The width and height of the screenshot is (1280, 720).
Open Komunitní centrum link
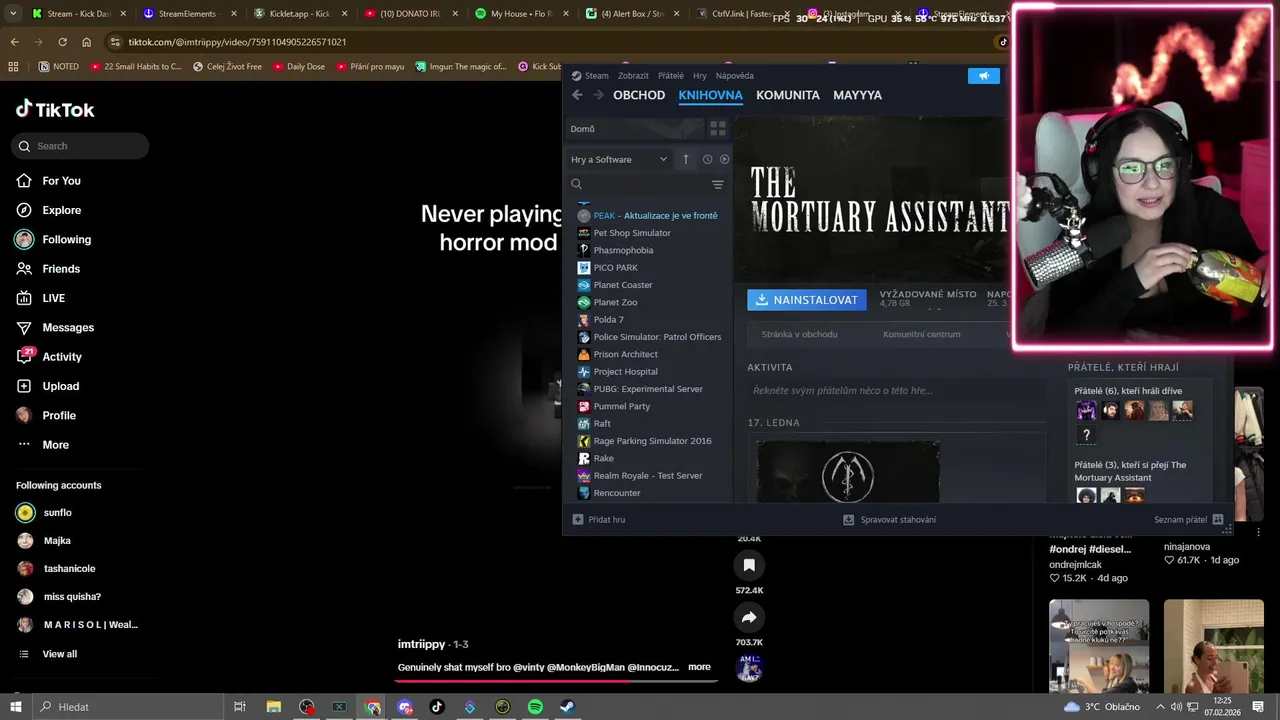pyautogui.click(x=921, y=334)
